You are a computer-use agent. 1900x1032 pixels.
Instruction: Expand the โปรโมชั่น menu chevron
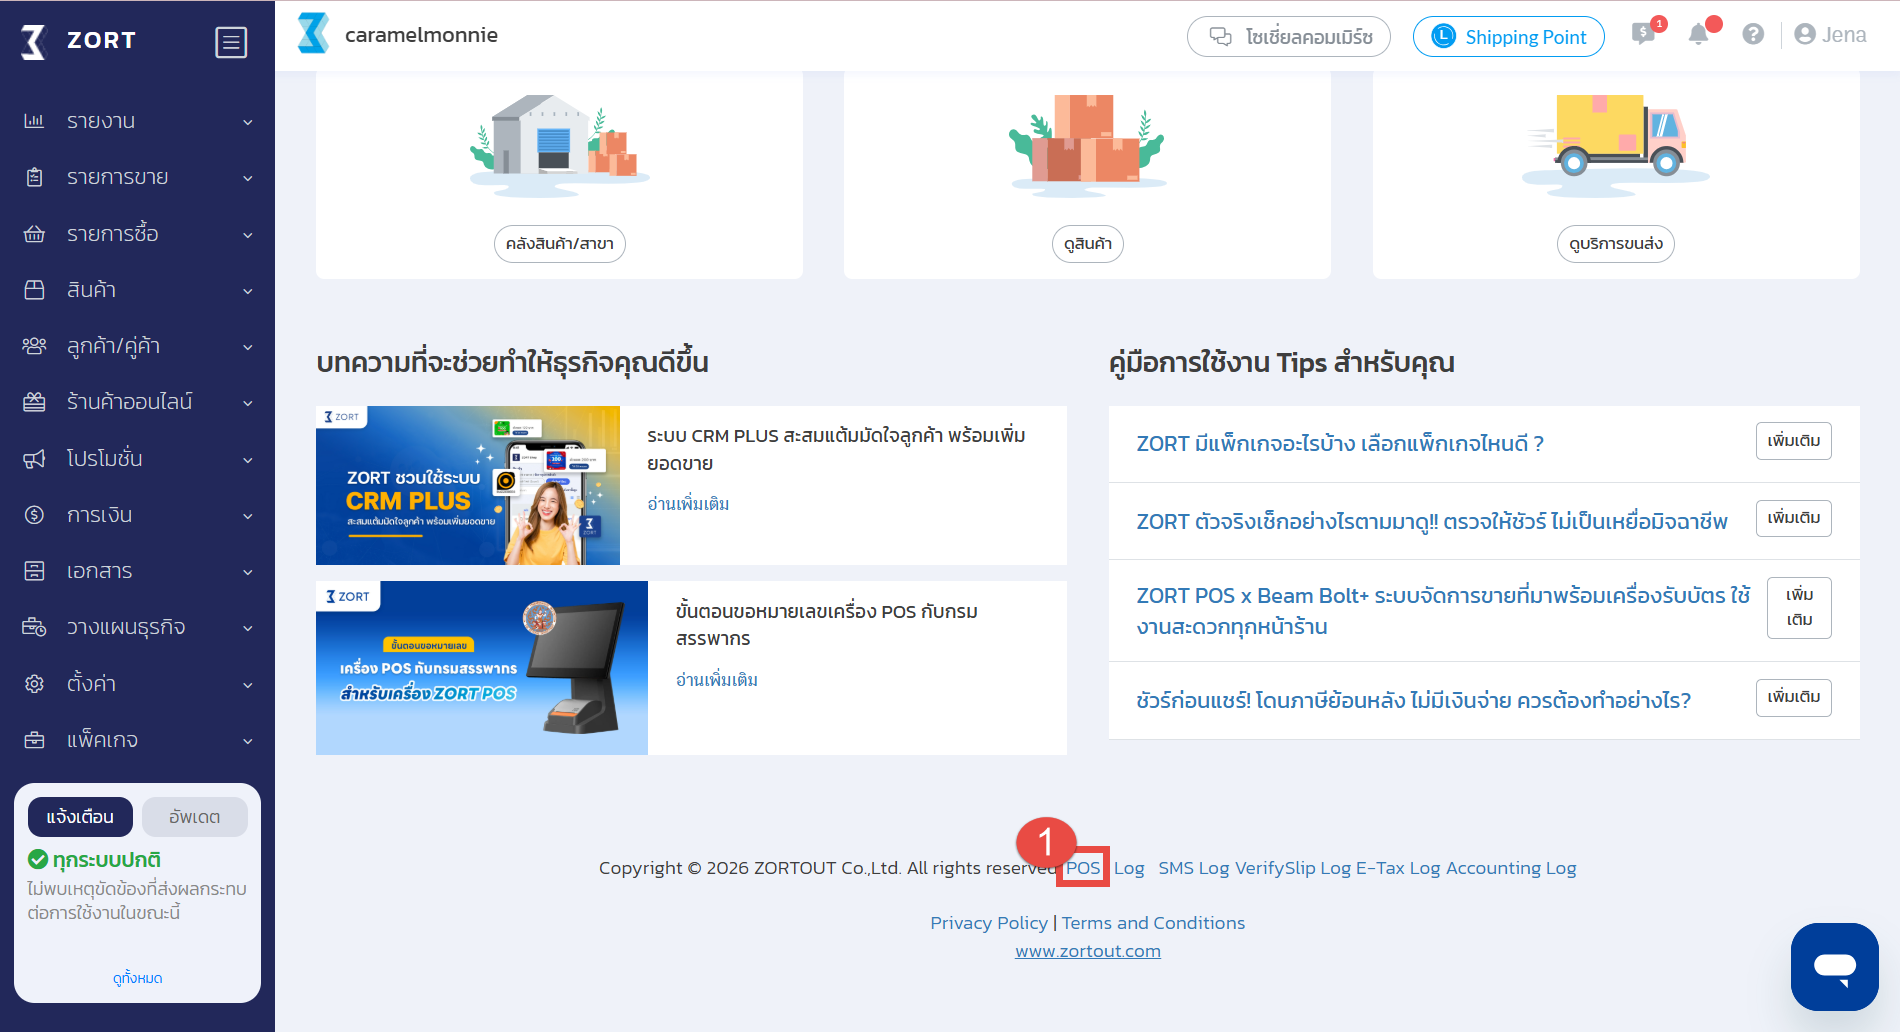click(248, 460)
